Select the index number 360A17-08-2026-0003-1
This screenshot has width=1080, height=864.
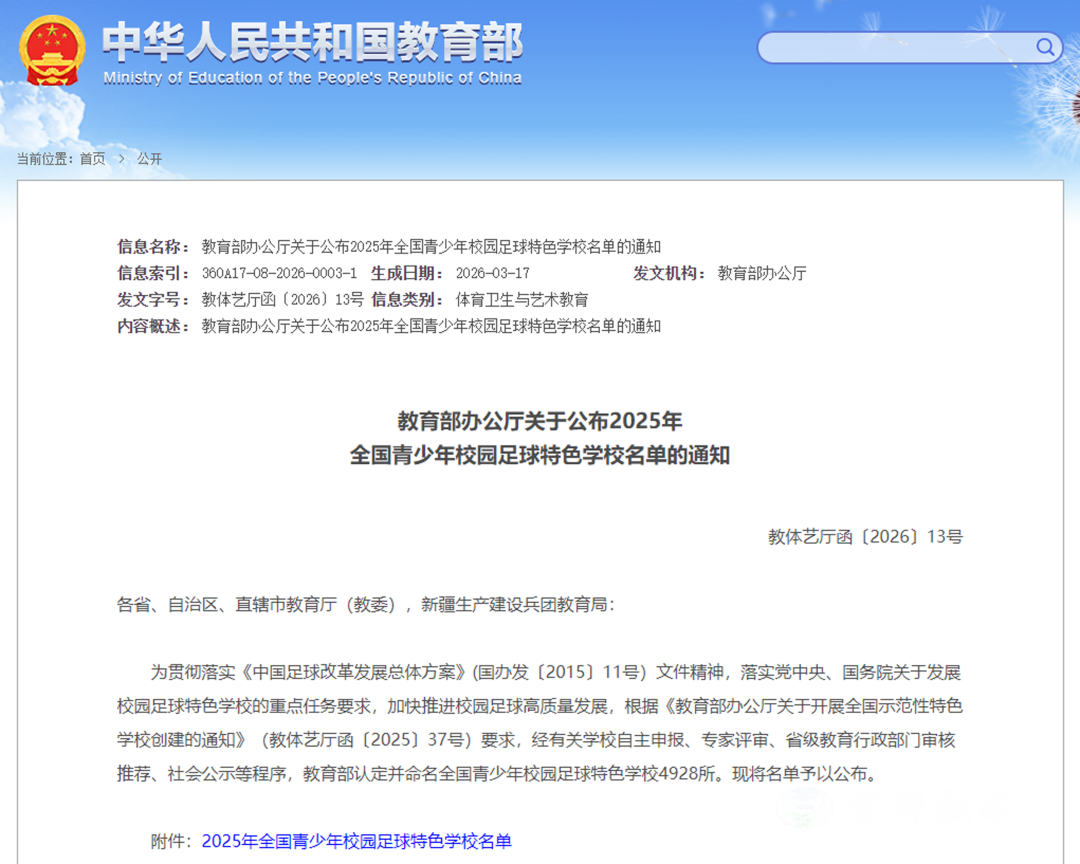tap(279, 273)
